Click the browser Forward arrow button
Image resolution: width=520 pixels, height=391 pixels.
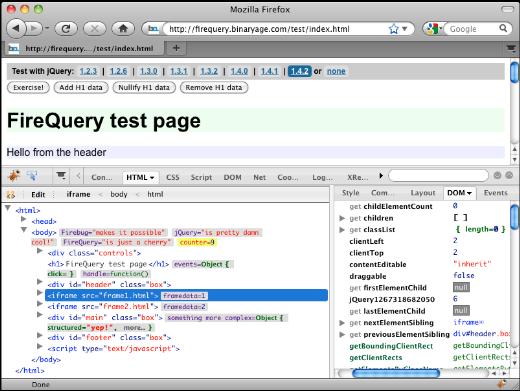33,28
